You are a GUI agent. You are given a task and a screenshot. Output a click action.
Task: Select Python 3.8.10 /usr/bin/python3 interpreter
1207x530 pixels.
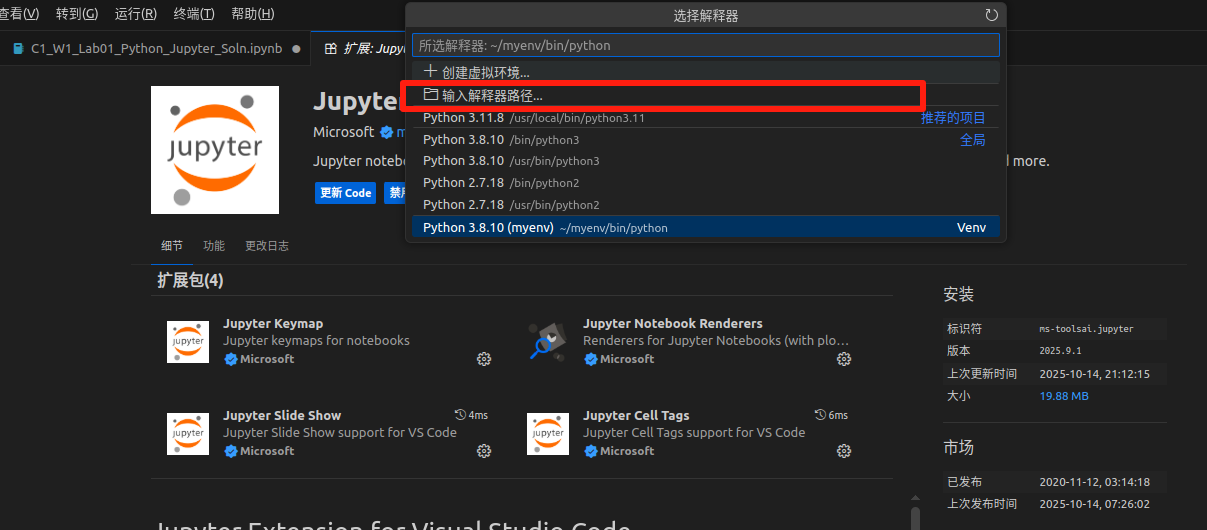coord(705,161)
